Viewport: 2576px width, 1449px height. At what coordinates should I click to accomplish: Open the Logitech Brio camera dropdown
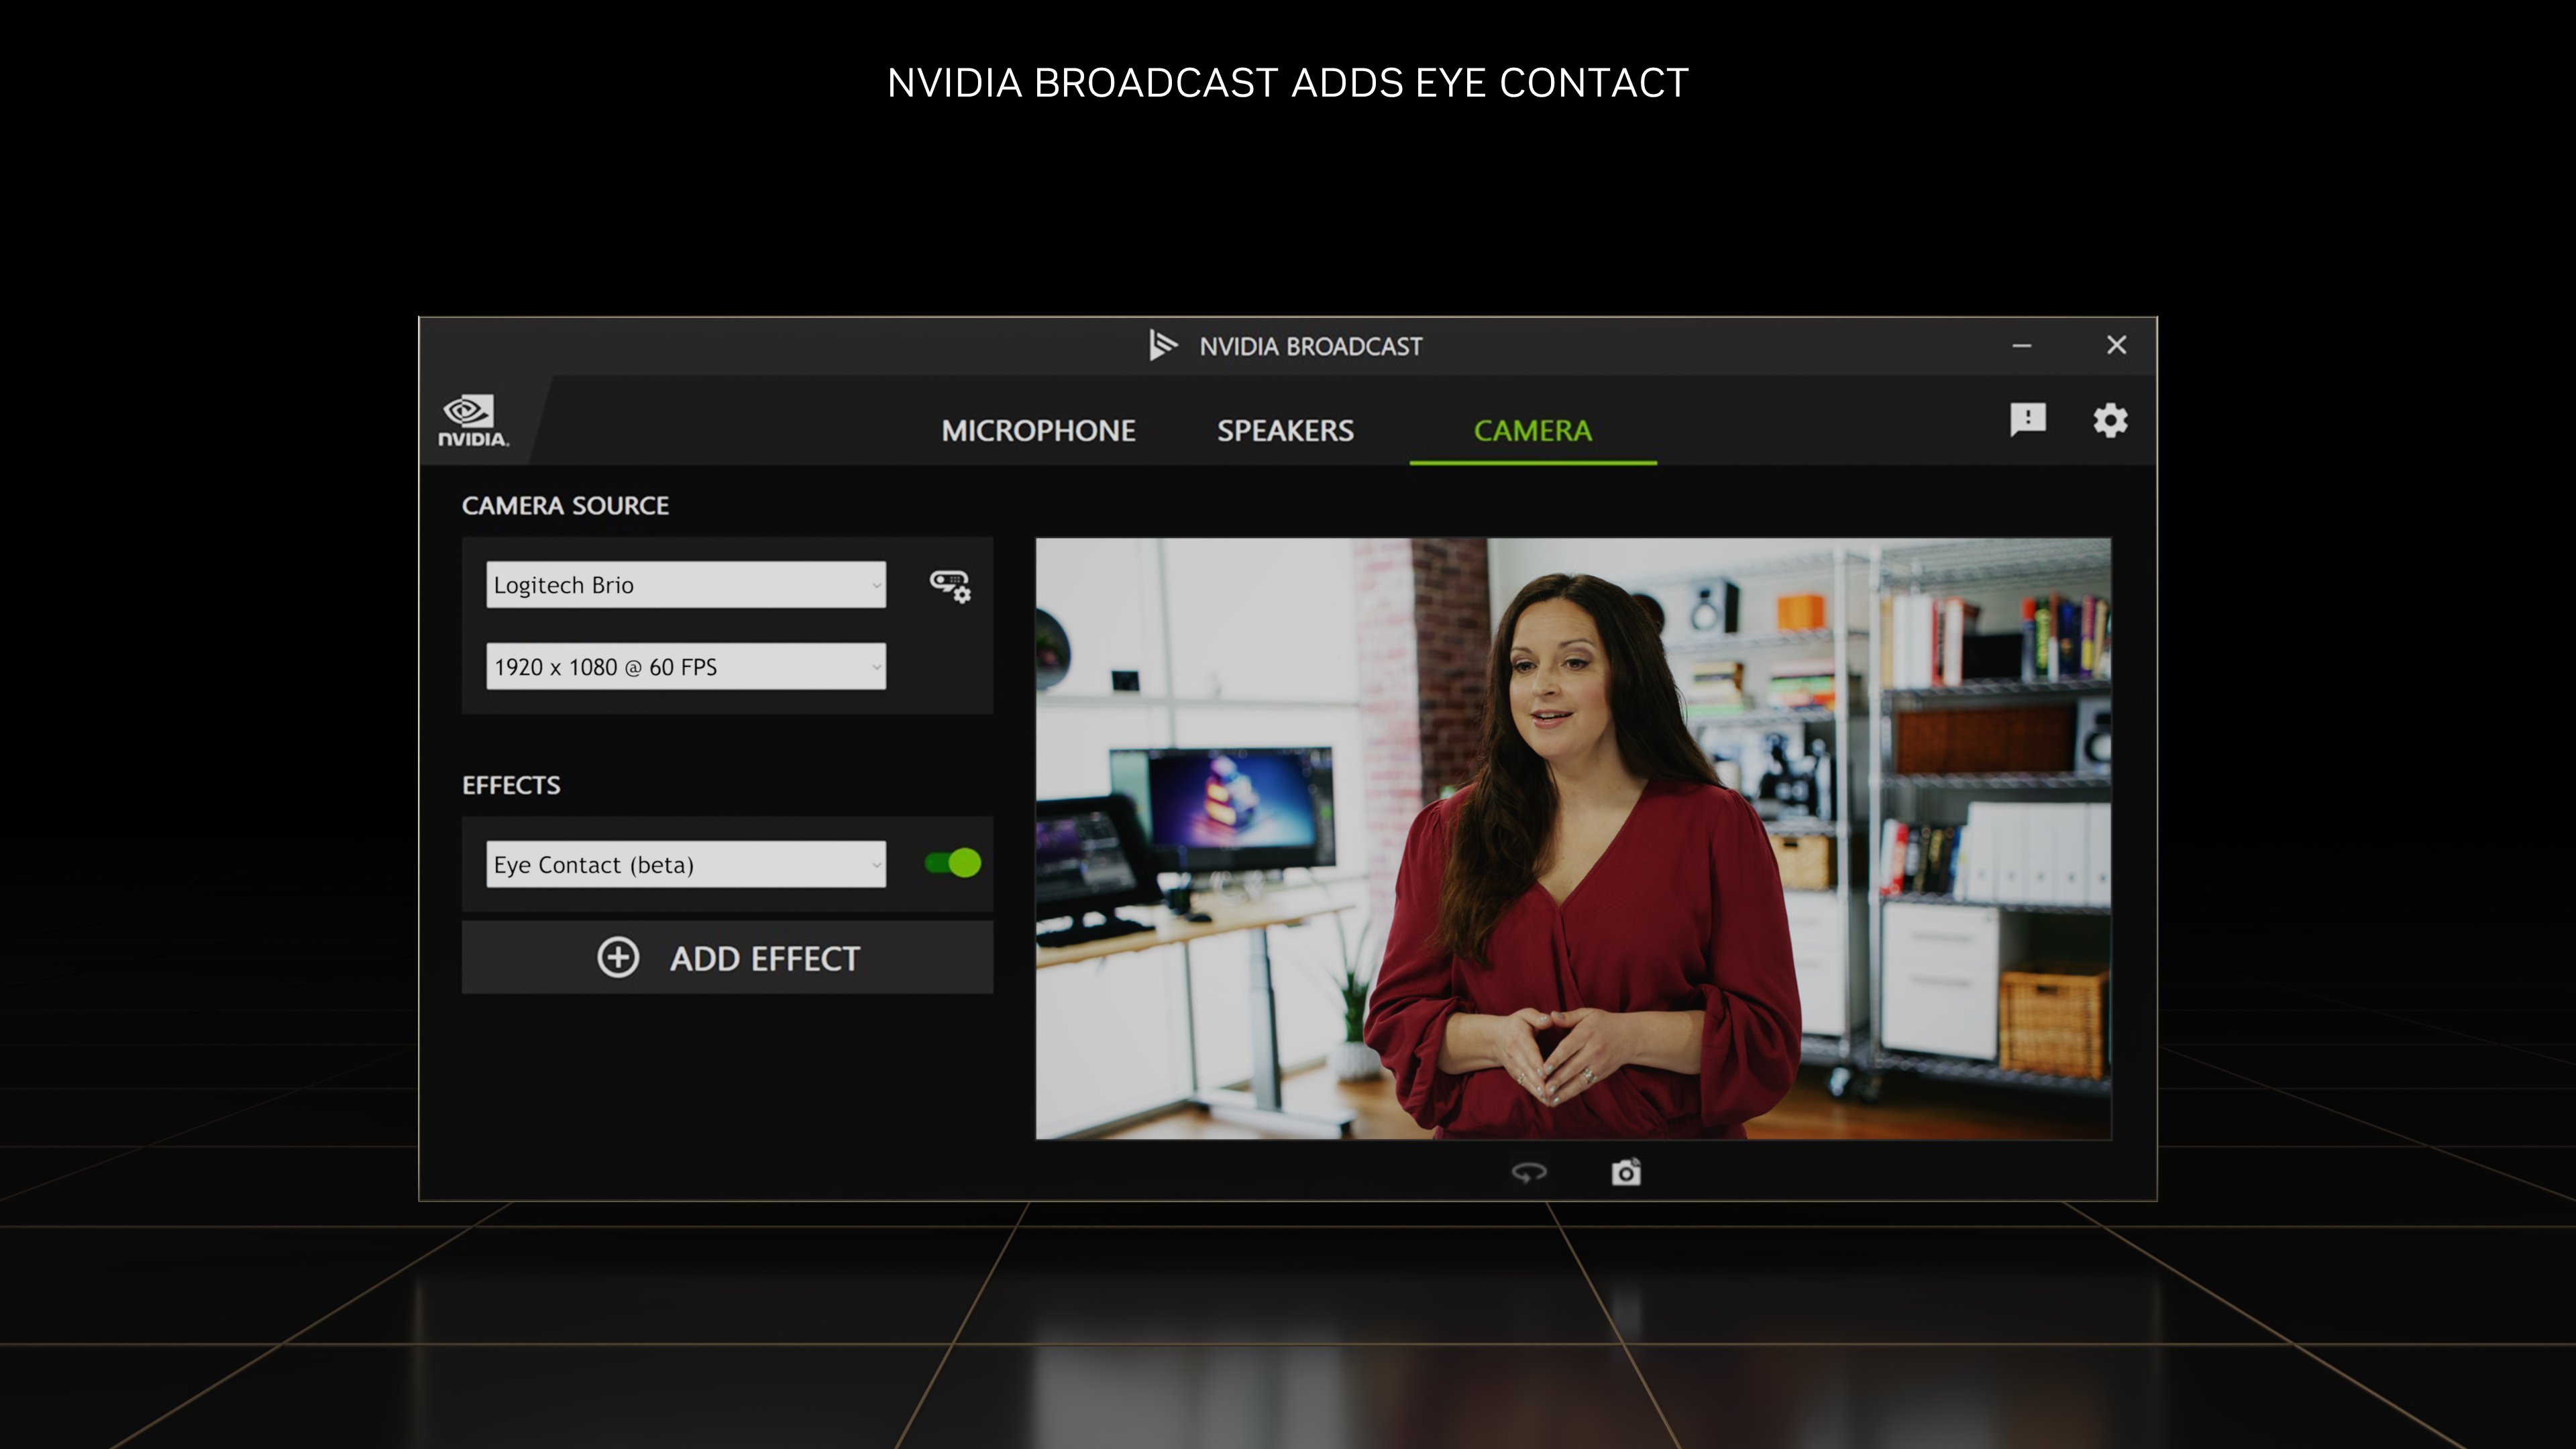(x=686, y=585)
